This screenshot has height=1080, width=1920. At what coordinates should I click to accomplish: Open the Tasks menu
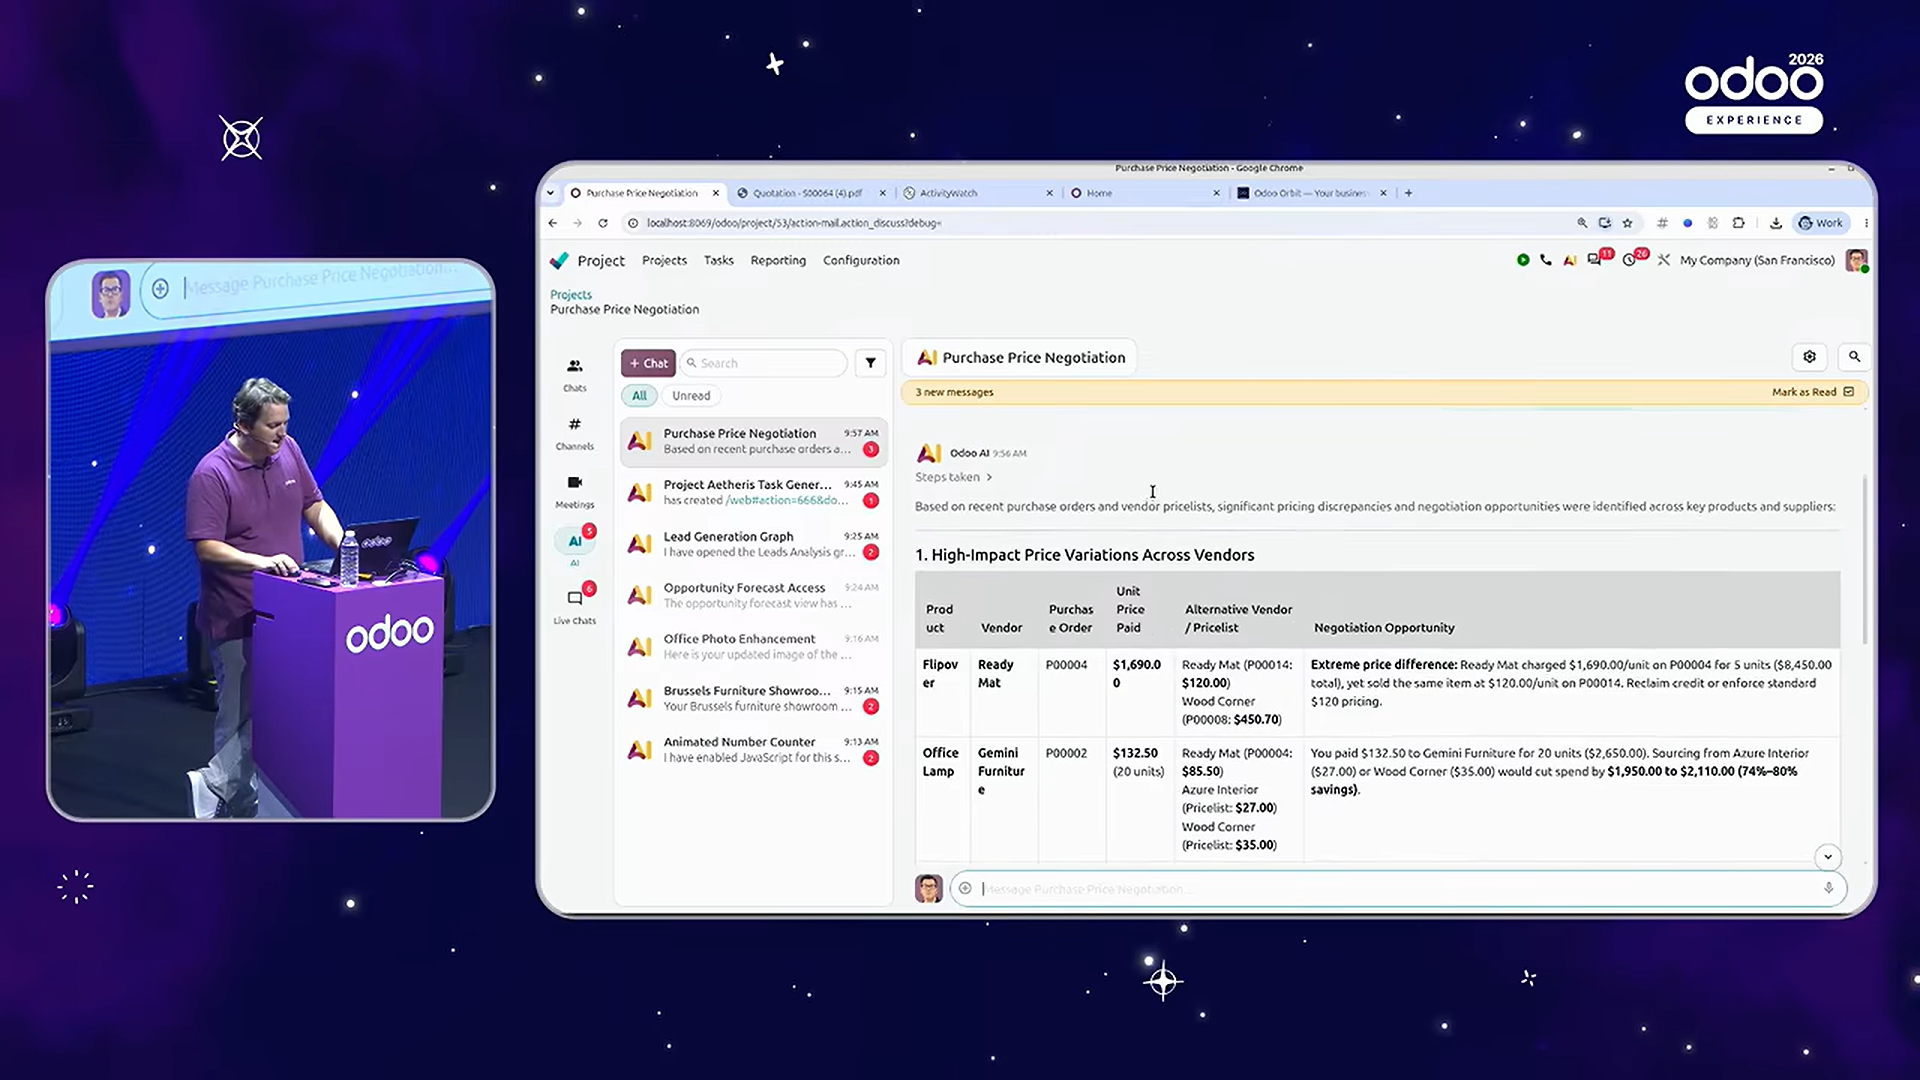(718, 260)
